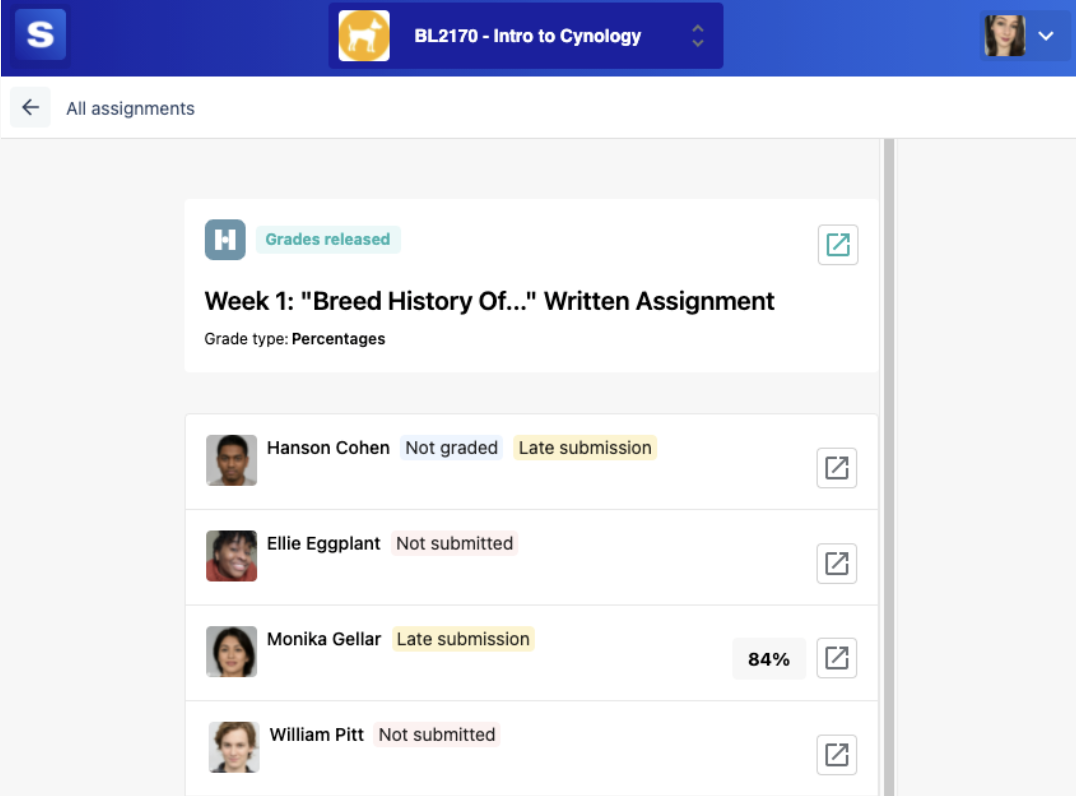
Task: Click Hanson Cohen's avatar
Action: [232, 460]
